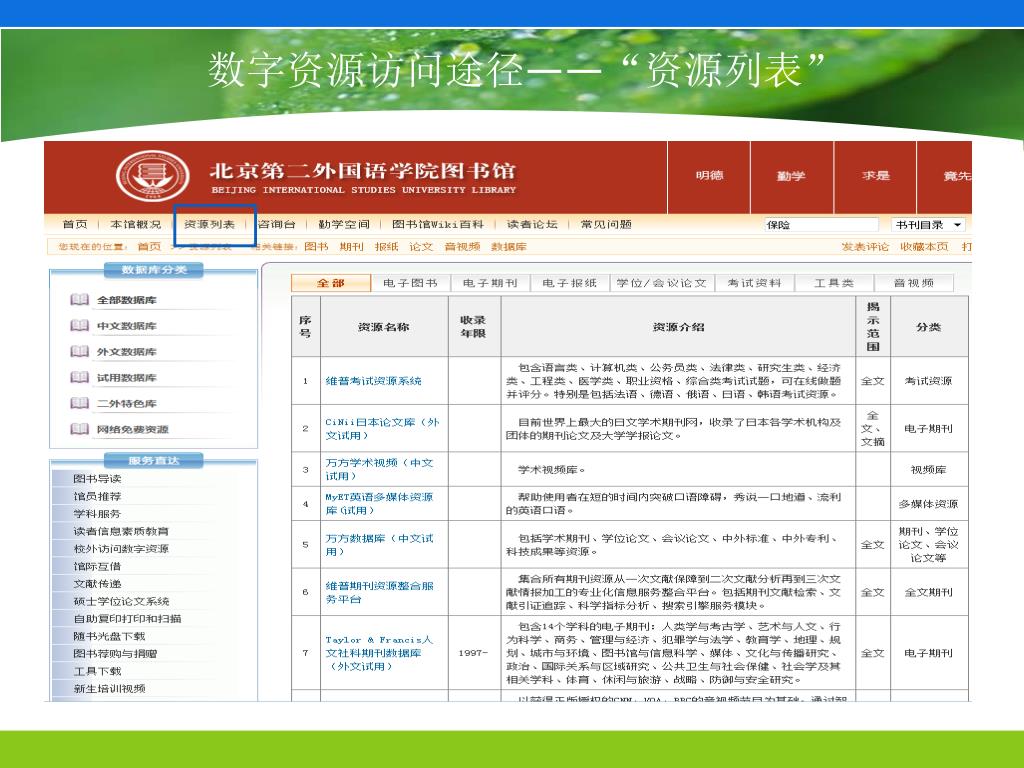Screen dimensions: 1024x768
Task: Click book icon beside 试用数据库
Action: 80,377
